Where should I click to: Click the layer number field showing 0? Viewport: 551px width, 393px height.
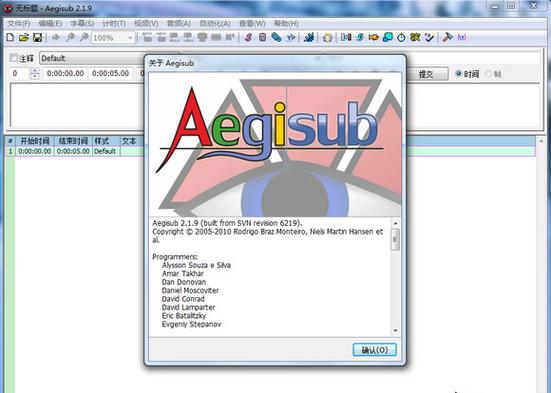pyautogui.click(x=20, y=73)
